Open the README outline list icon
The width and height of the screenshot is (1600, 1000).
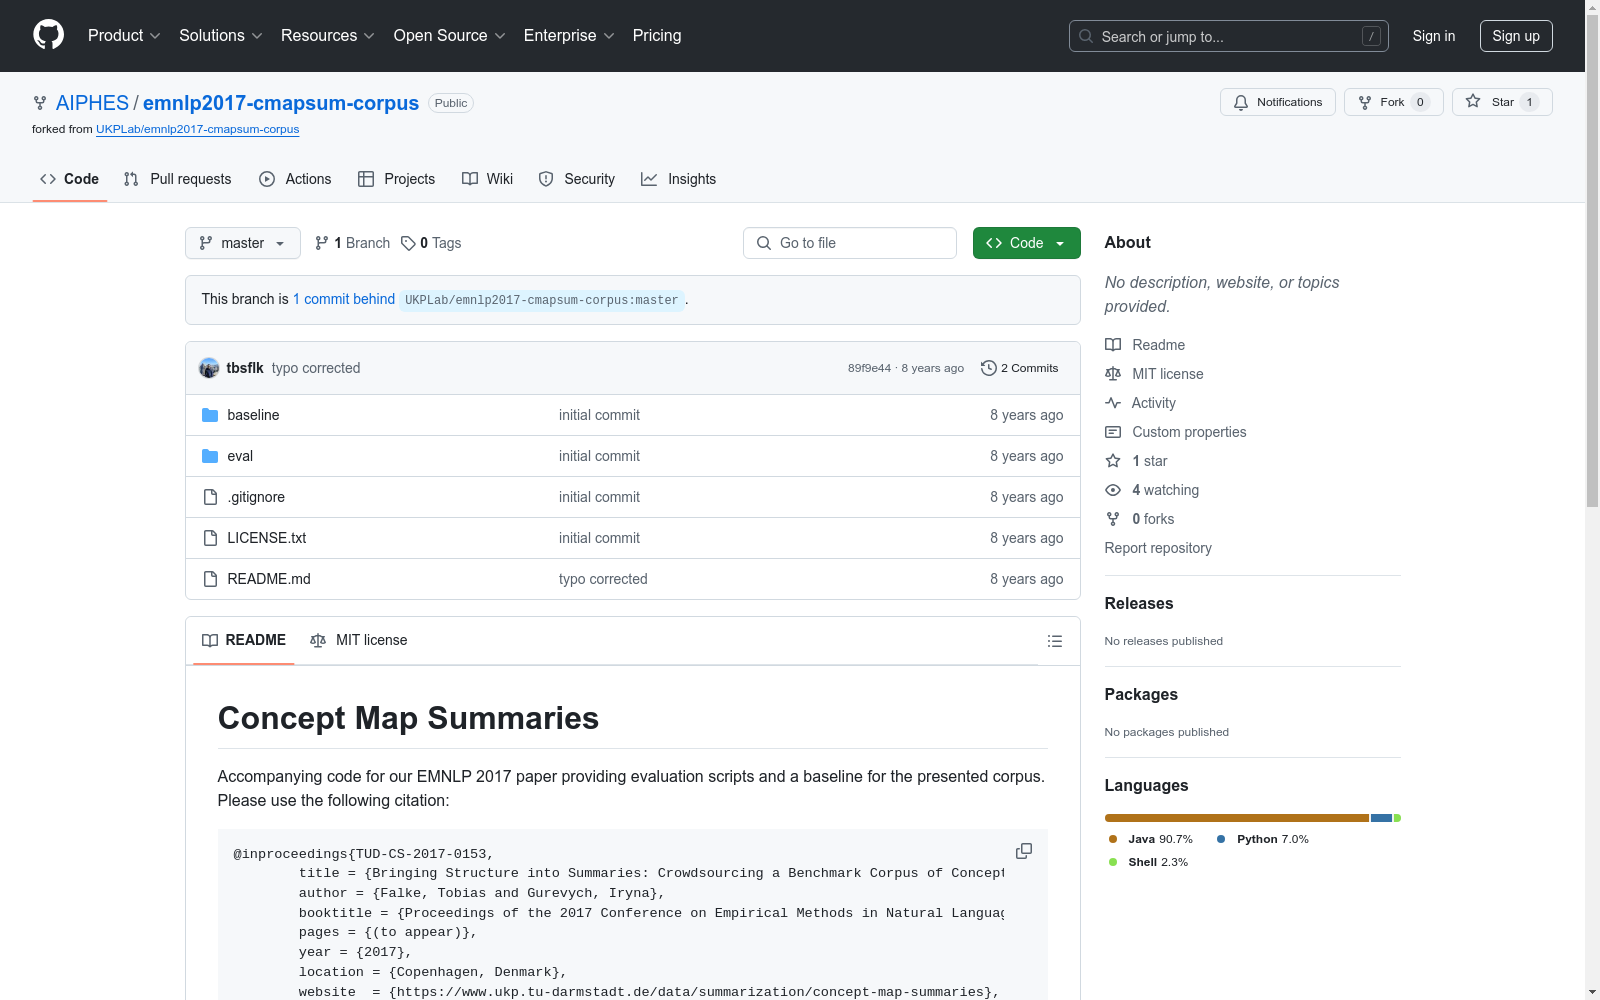[1054, 641]
